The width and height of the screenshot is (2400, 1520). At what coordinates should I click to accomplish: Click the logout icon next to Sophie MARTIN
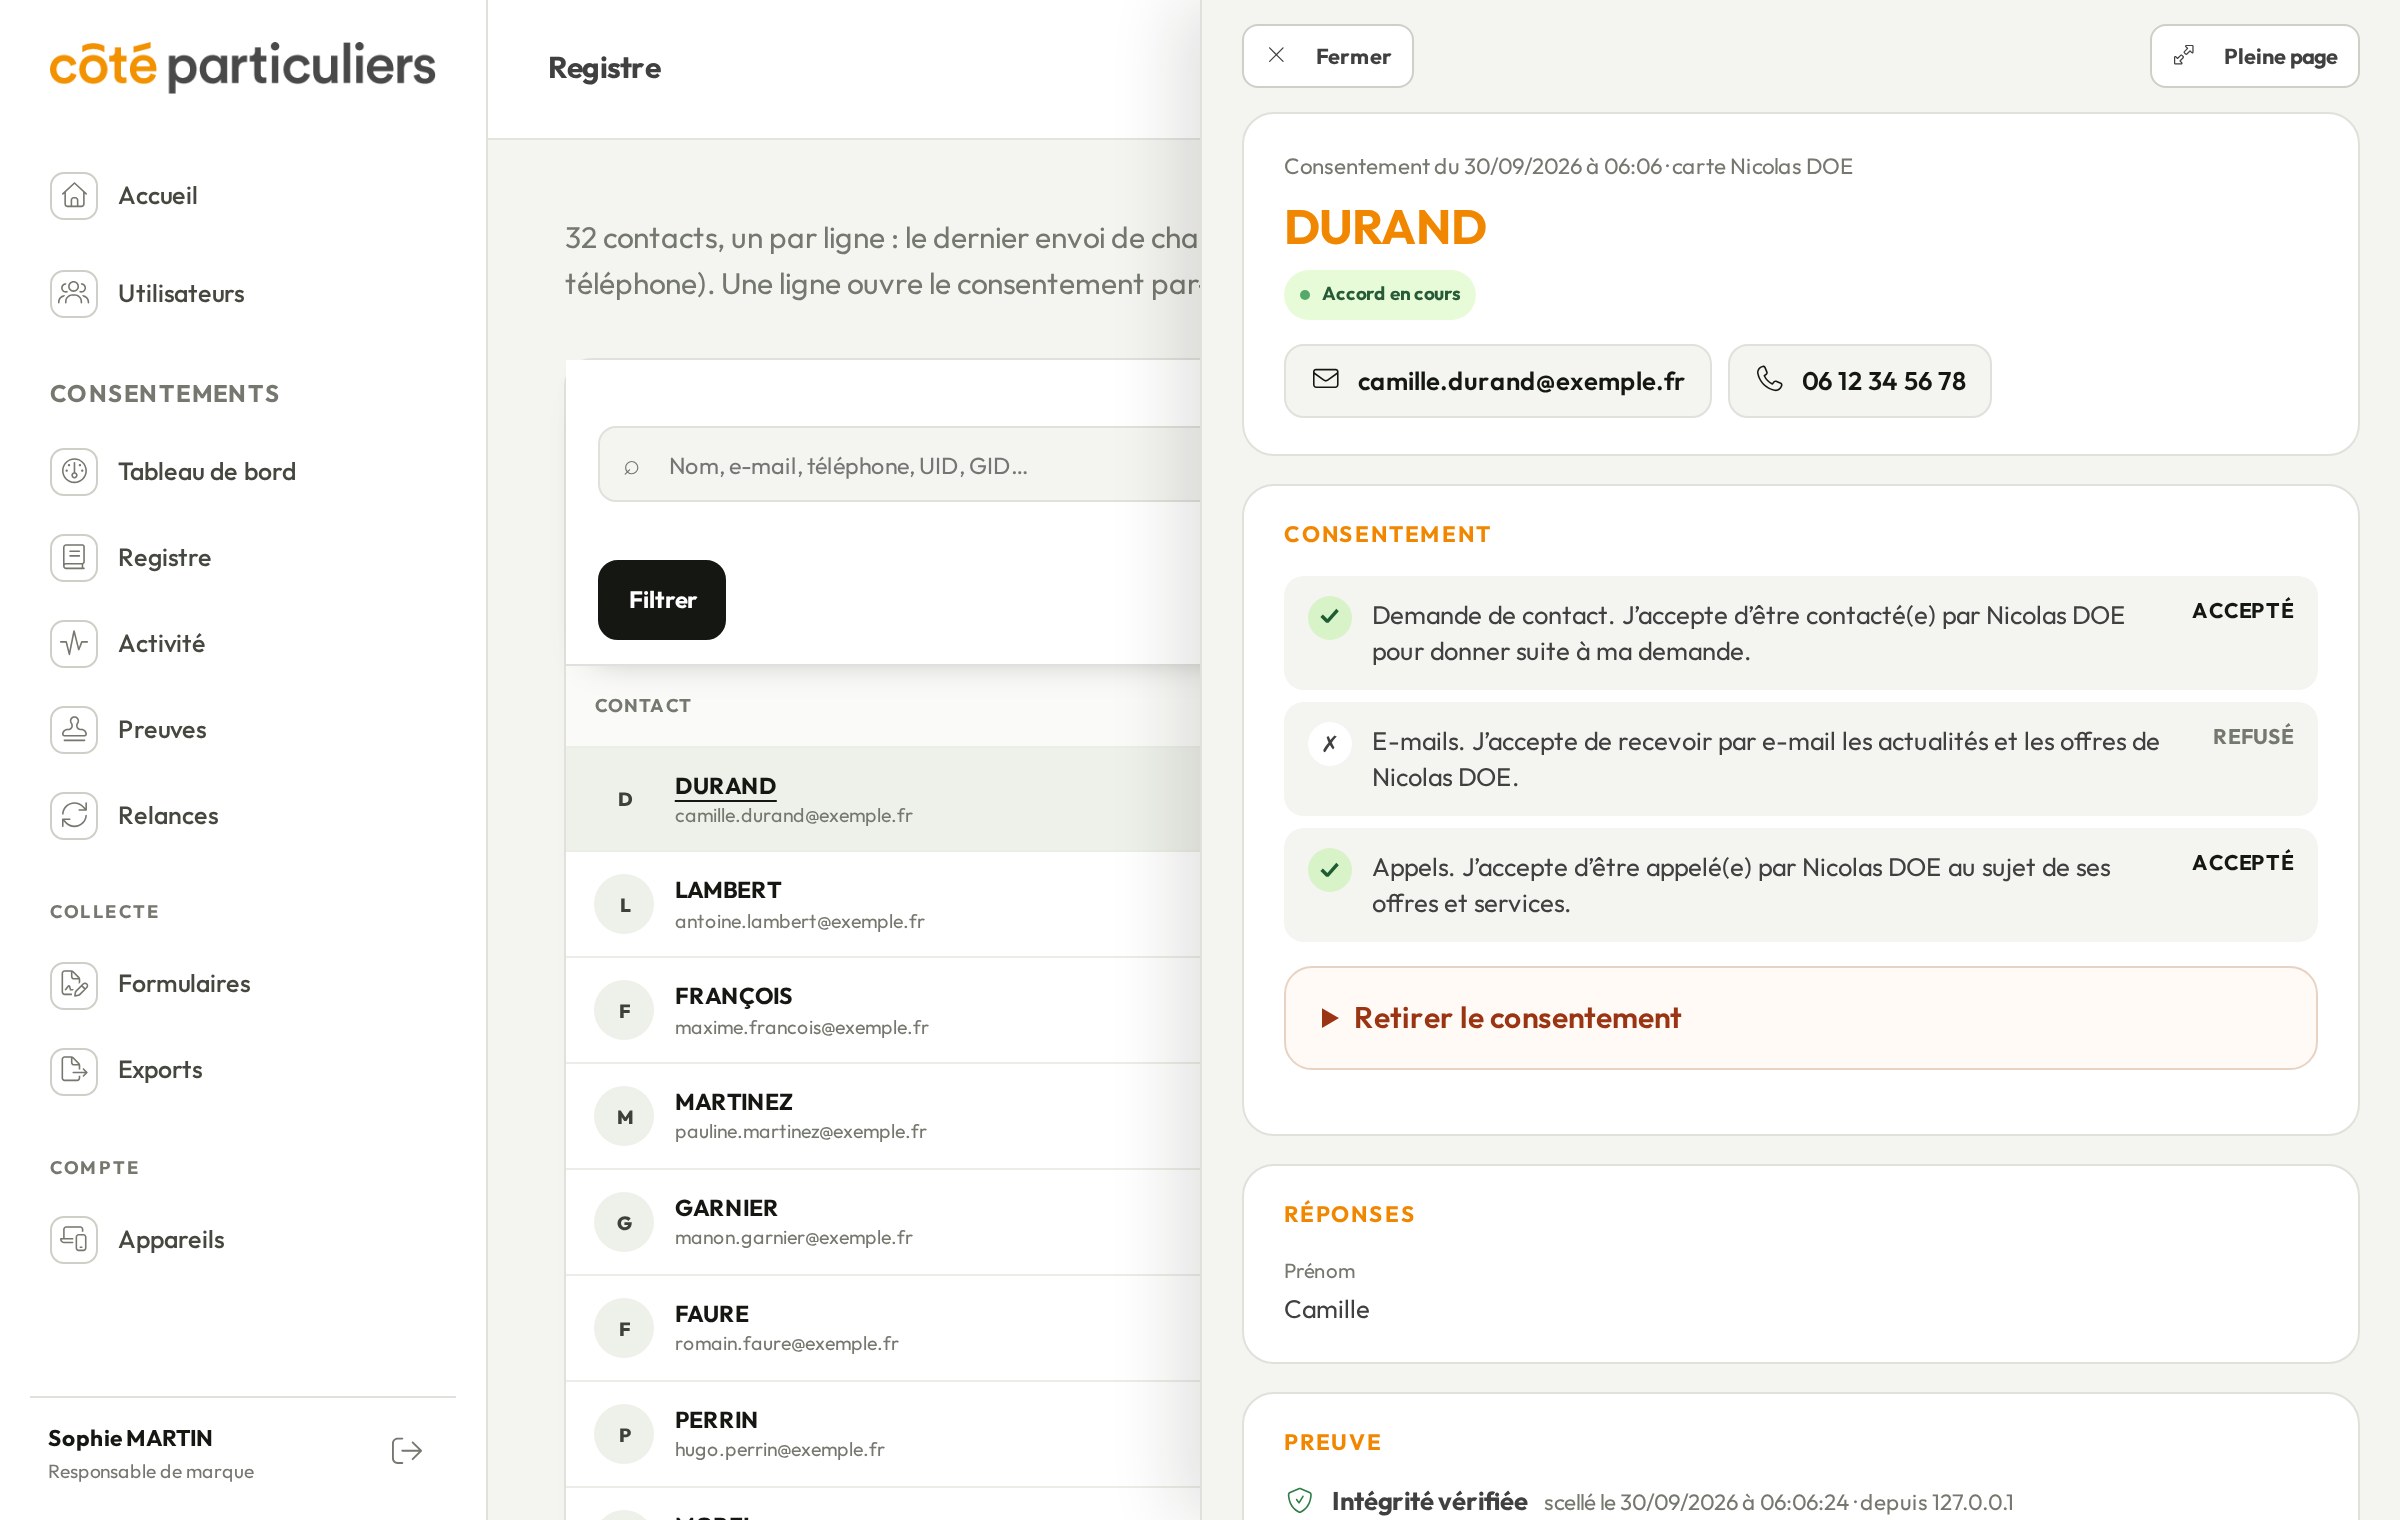pyautogui.click(x=407, y=1451)
